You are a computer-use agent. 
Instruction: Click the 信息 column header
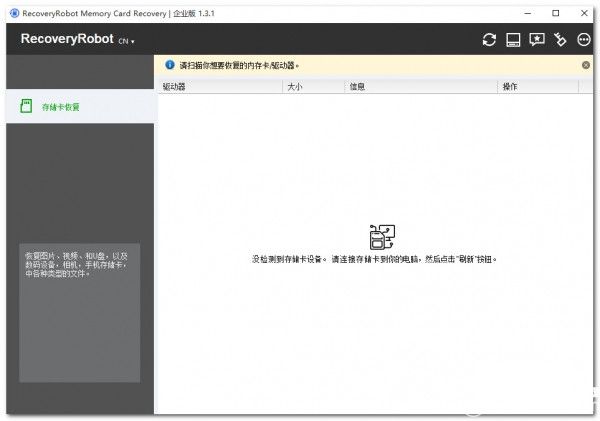[x=421, y=86]
